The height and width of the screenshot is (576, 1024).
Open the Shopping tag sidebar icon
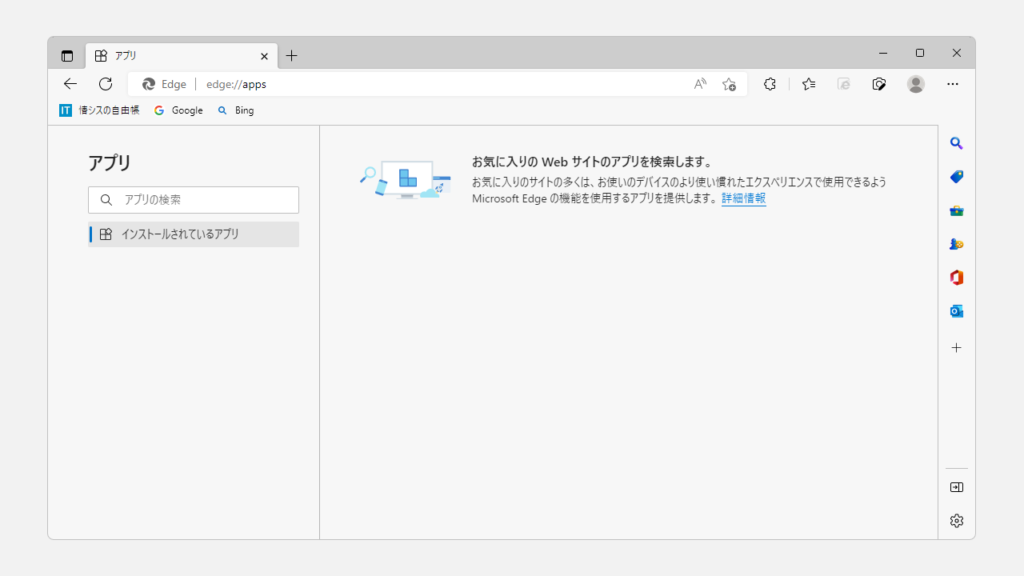956,177
